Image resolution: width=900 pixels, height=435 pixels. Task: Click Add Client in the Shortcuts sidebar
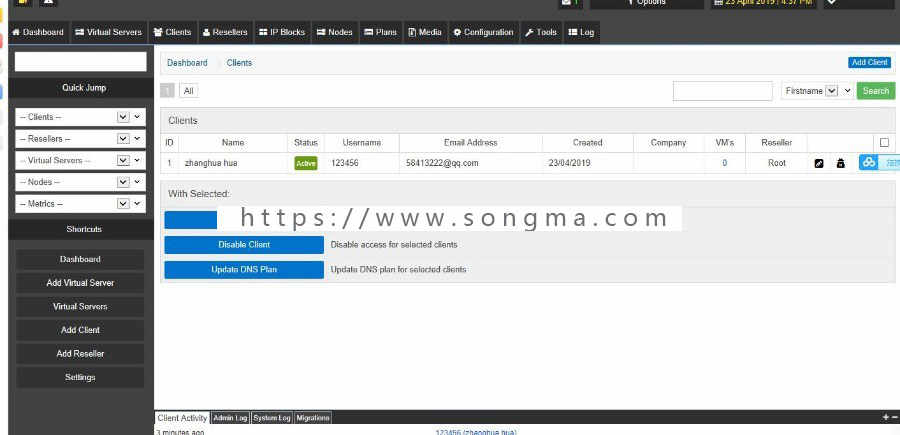pyautogui.click(x=80, y=330)
